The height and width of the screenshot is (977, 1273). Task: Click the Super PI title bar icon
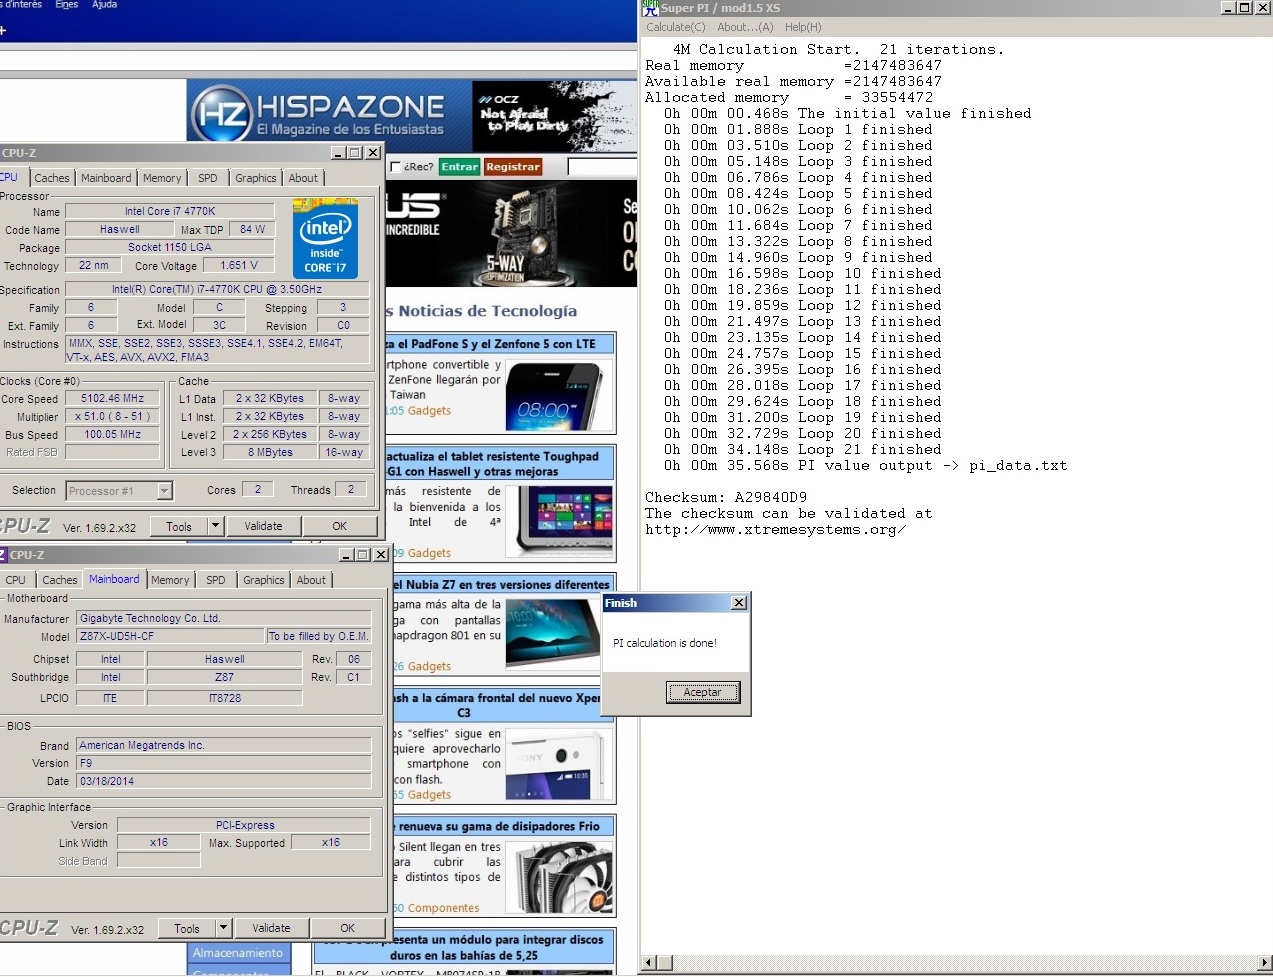pos(650,8)
